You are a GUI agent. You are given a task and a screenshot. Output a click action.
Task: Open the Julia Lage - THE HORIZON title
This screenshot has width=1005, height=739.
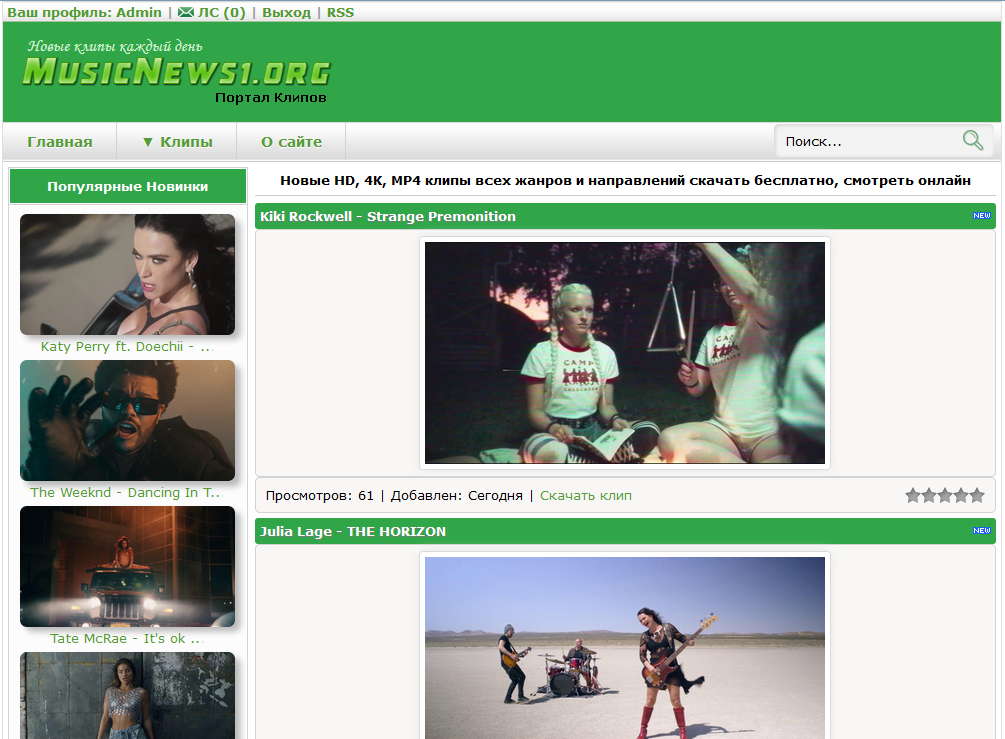[x=353, y=531]
